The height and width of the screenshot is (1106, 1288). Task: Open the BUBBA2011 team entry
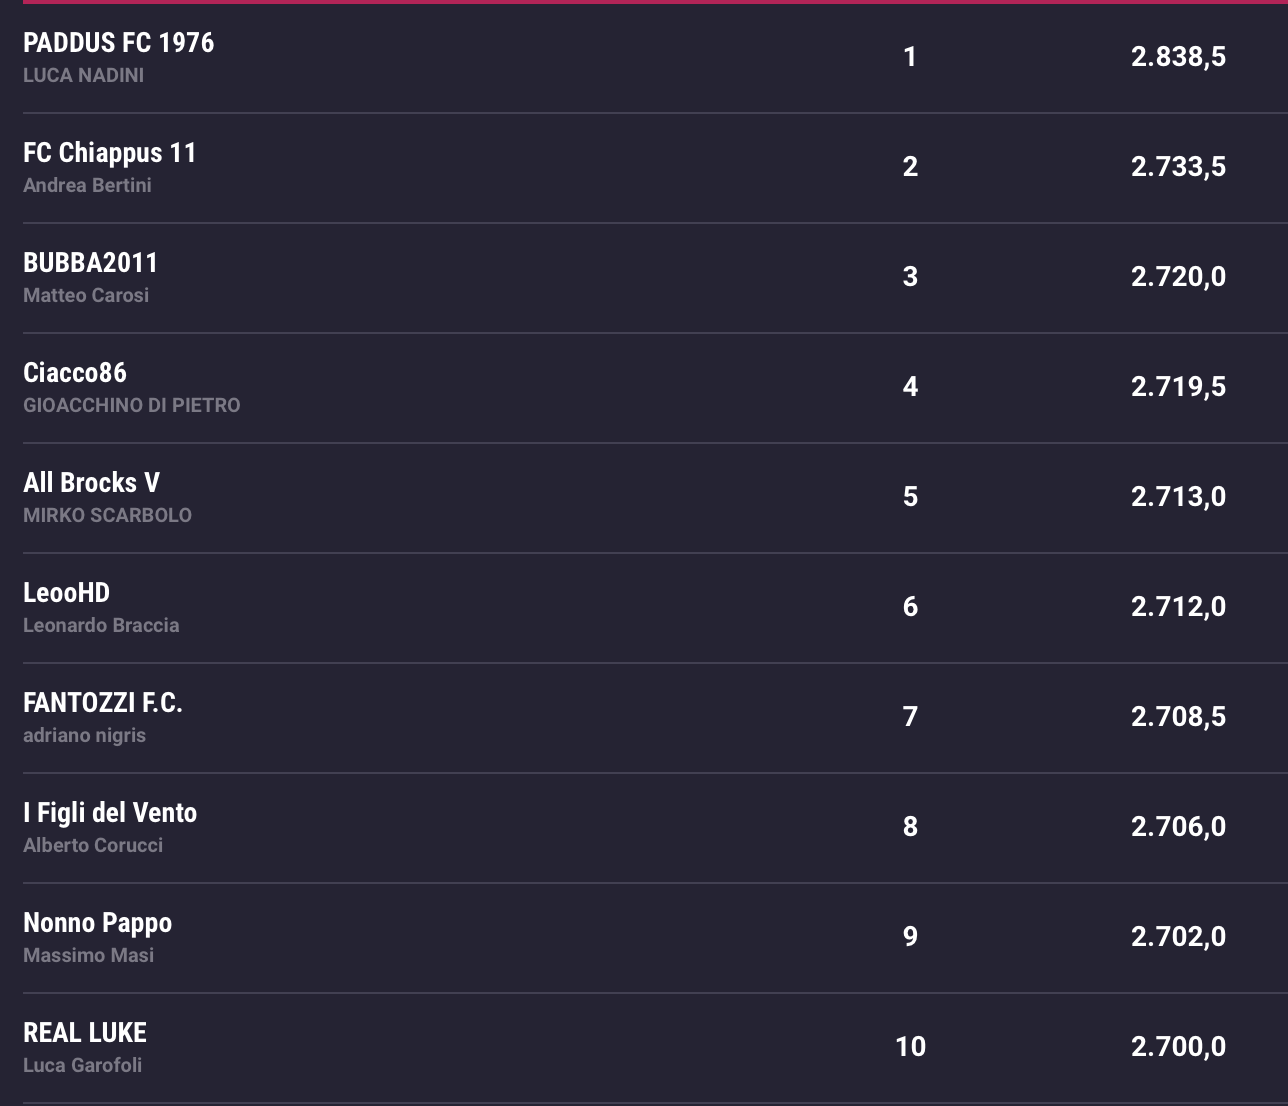click(91, 263)
